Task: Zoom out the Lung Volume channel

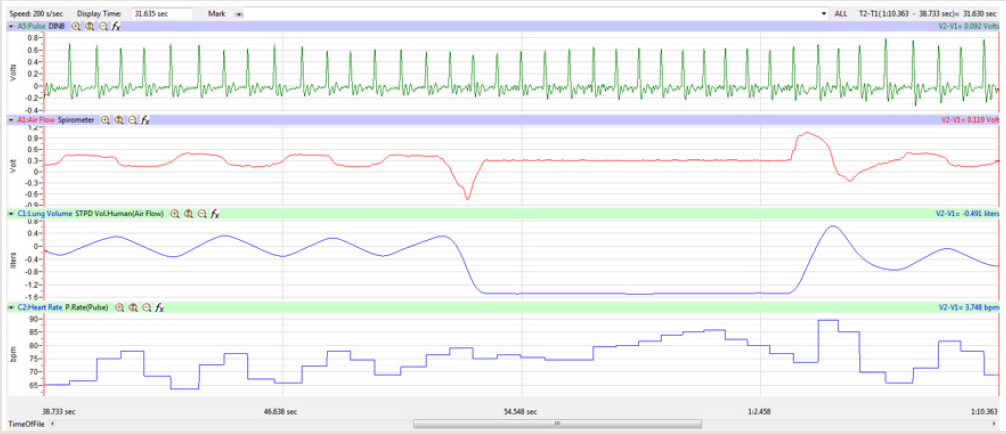Action: 201,213
